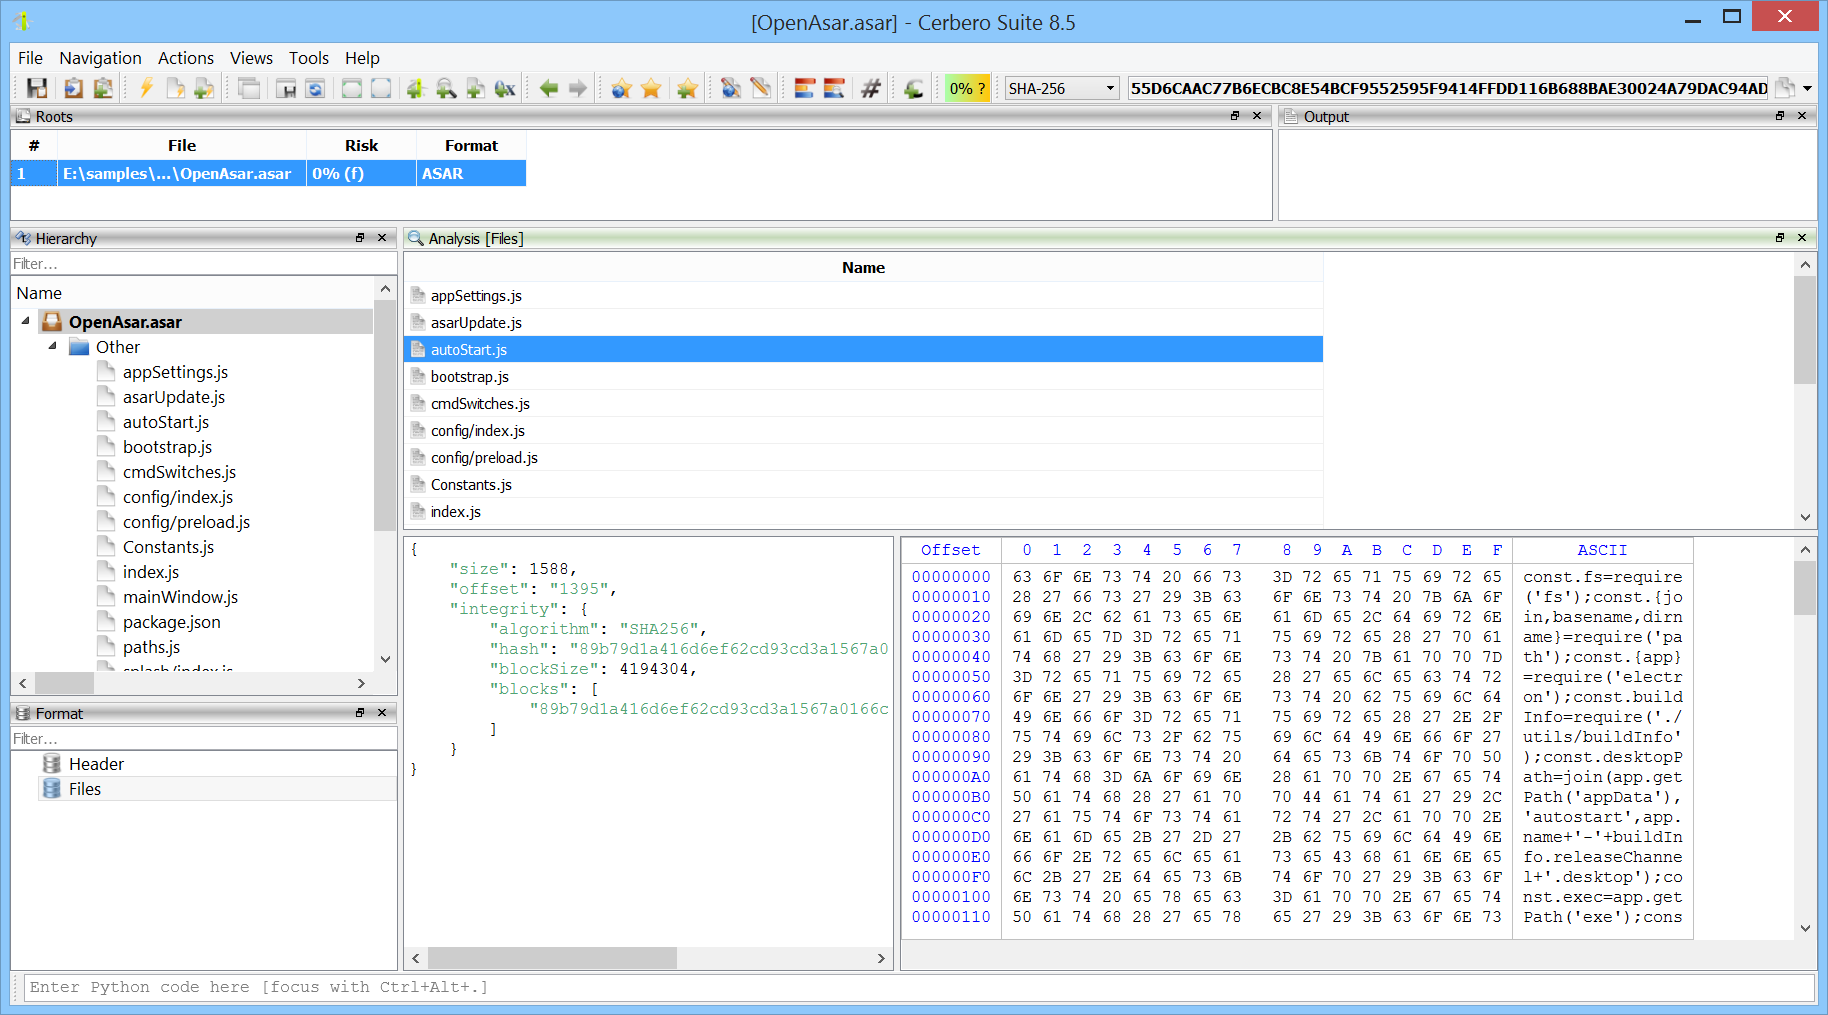Select package.json in Hierarchy tree

[x=171, y=622]
